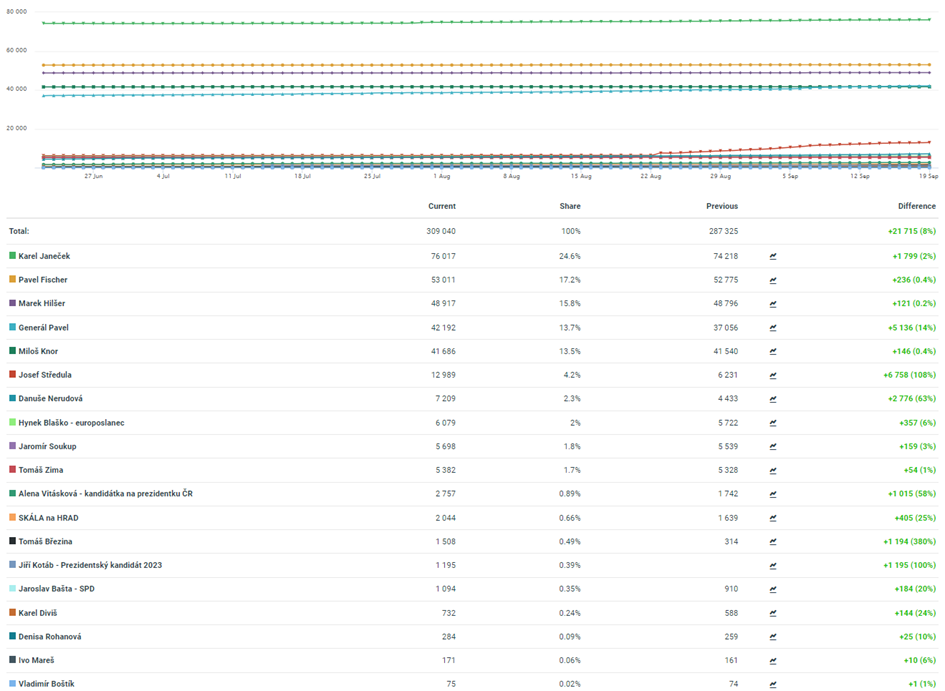This screenshot has height=691, width=945.
Task: Open Generál Pavel's trend chart icon
Action: pos(773,328)
